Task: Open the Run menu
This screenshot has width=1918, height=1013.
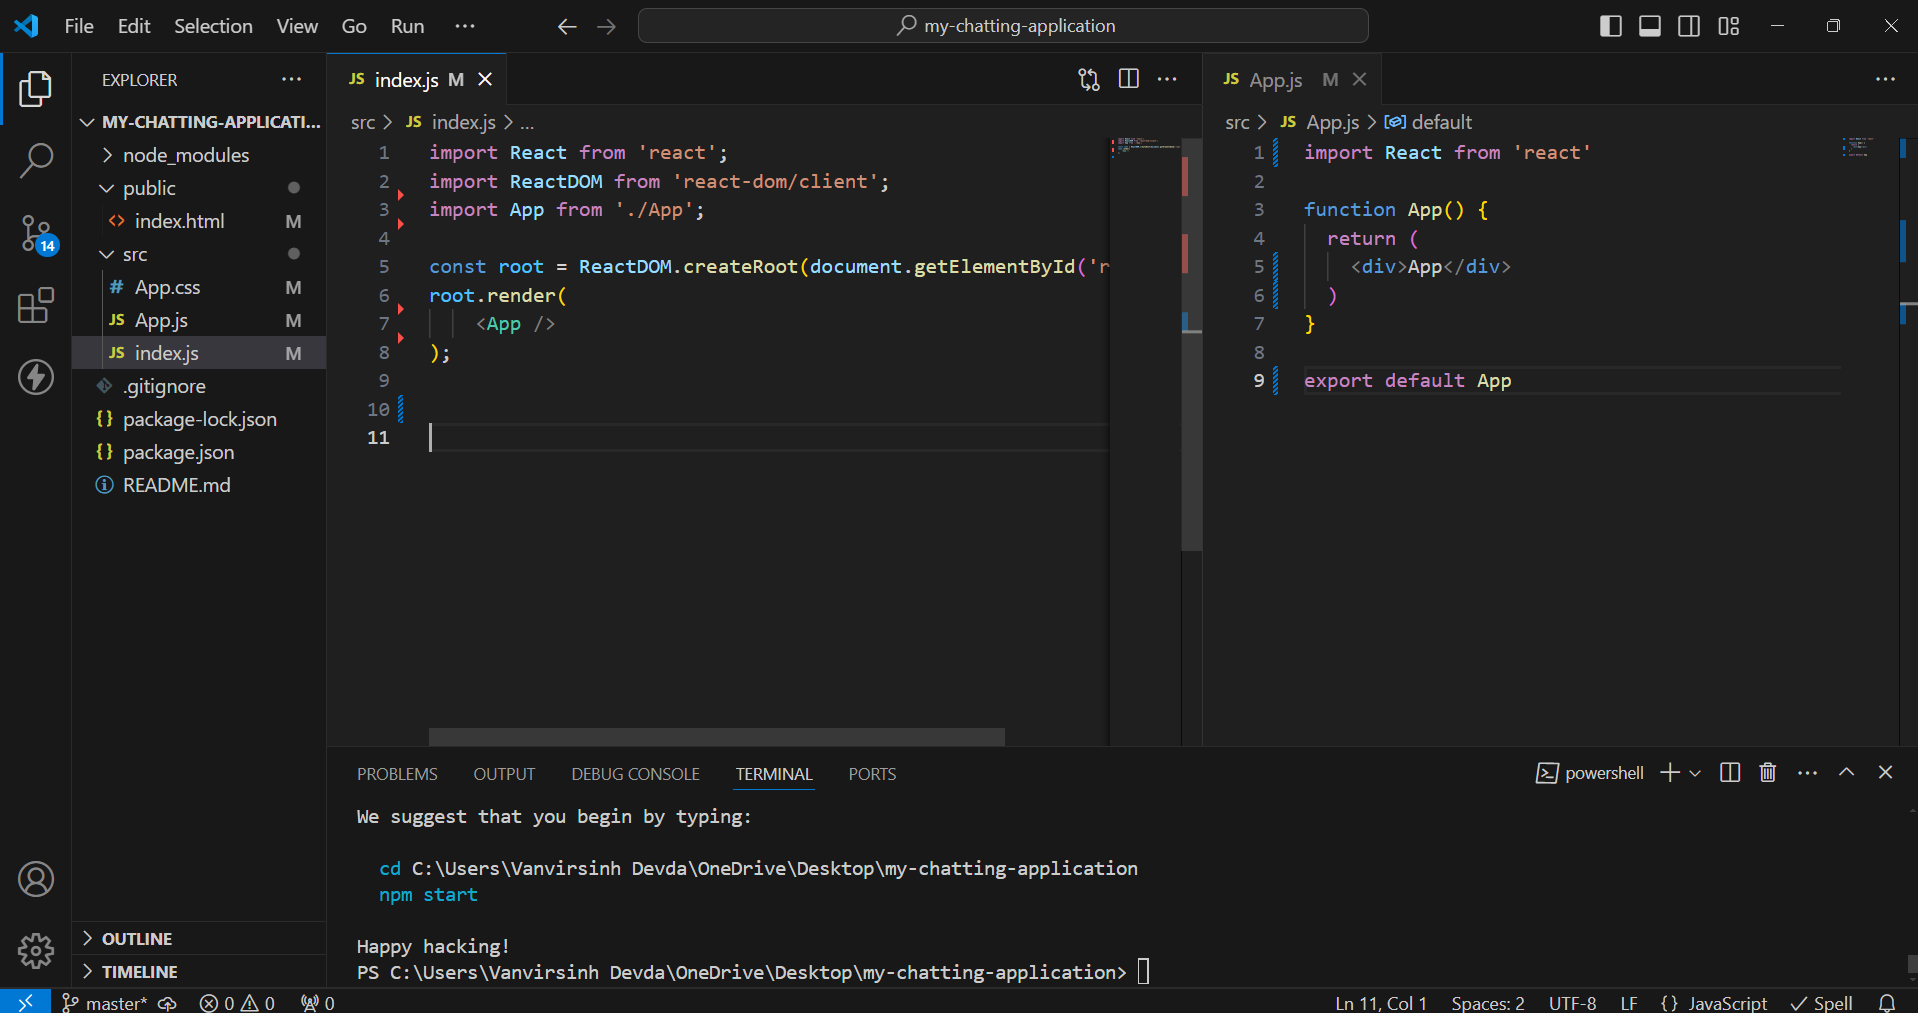Action: pos(407,26)
